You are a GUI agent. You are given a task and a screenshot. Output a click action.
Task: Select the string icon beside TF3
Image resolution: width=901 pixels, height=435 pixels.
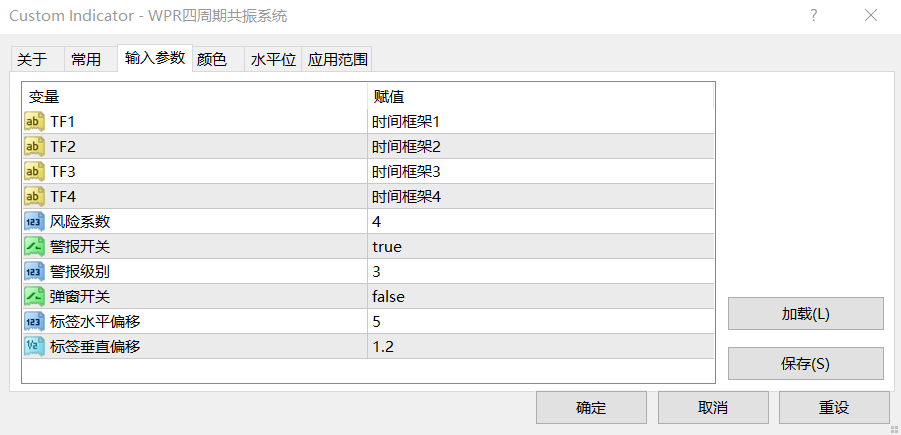pyautogui.click(x=34, y=172)
